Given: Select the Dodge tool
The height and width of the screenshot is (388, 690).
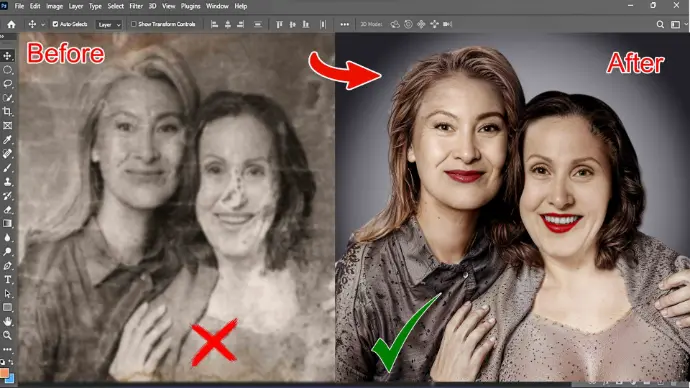Looking at the screenshot, I should coord(7,252).
